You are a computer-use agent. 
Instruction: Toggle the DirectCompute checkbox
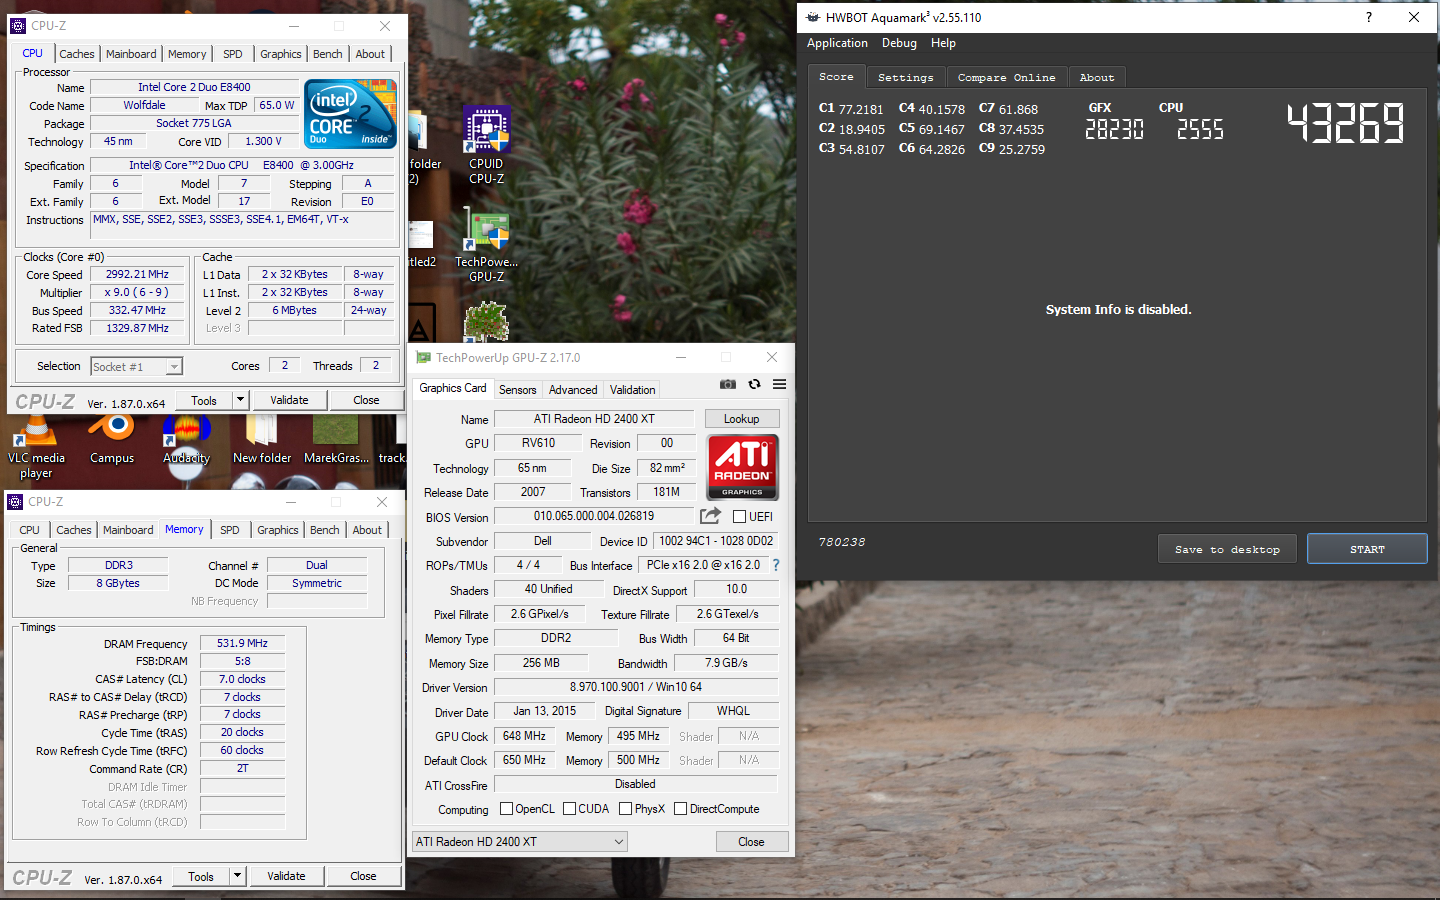[681, 809]
